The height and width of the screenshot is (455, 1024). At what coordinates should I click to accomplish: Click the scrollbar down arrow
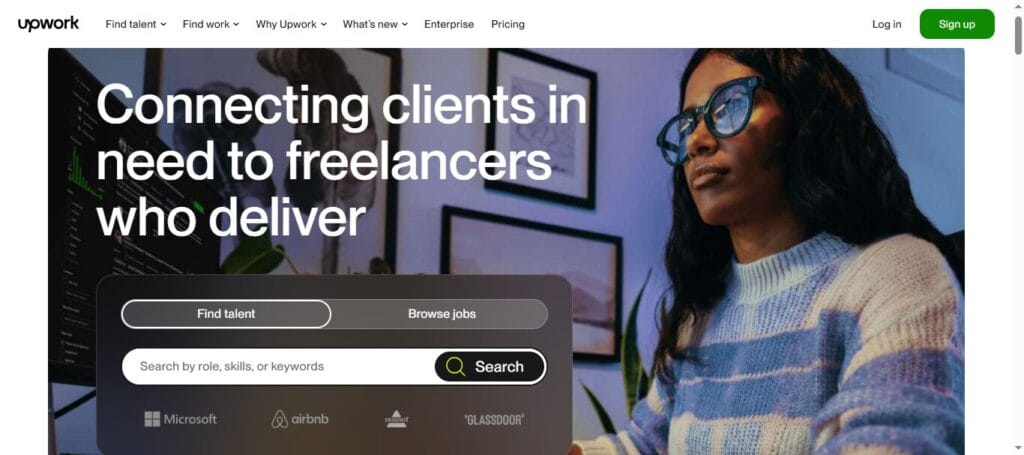pos(1018,448)
